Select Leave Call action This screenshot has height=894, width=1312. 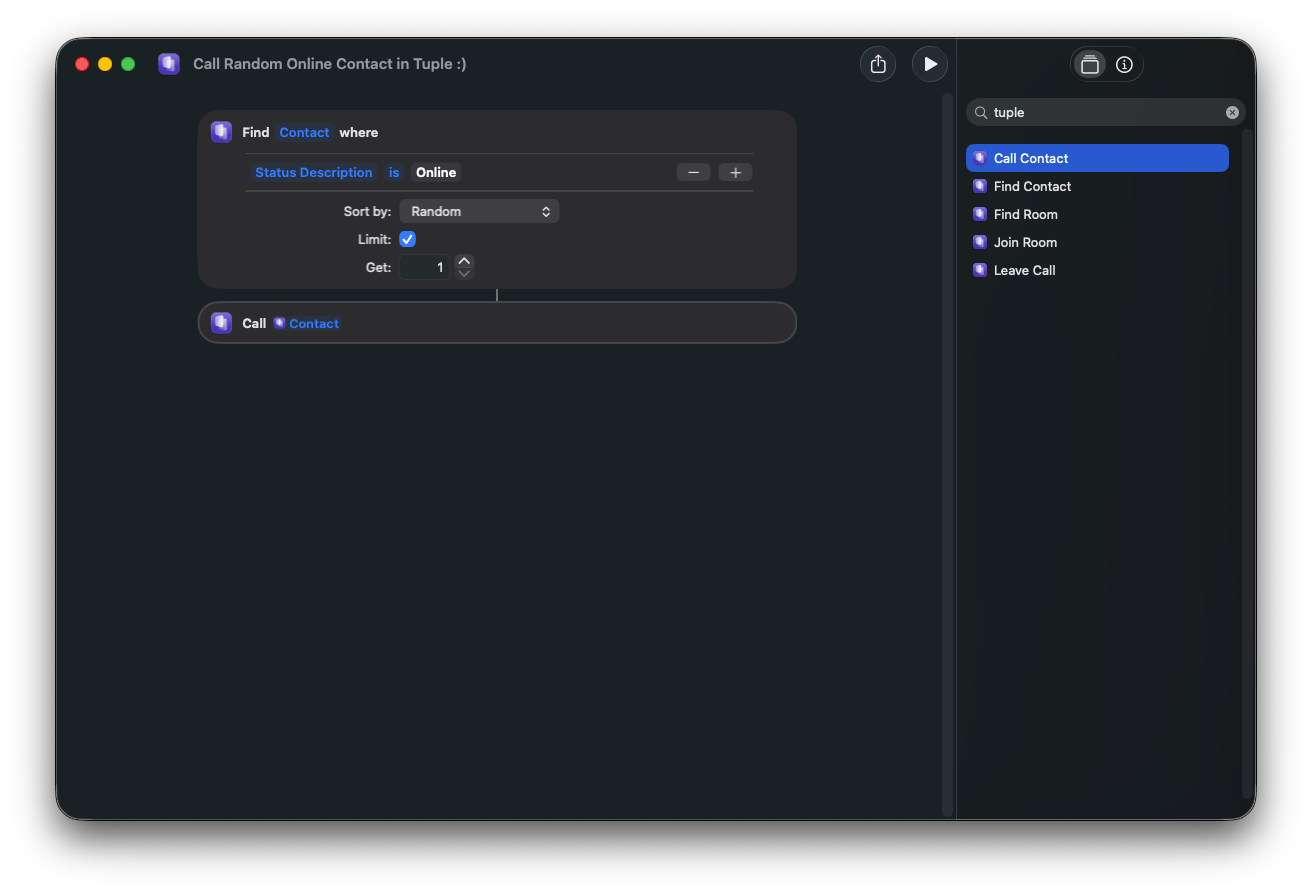[1097, 270]
